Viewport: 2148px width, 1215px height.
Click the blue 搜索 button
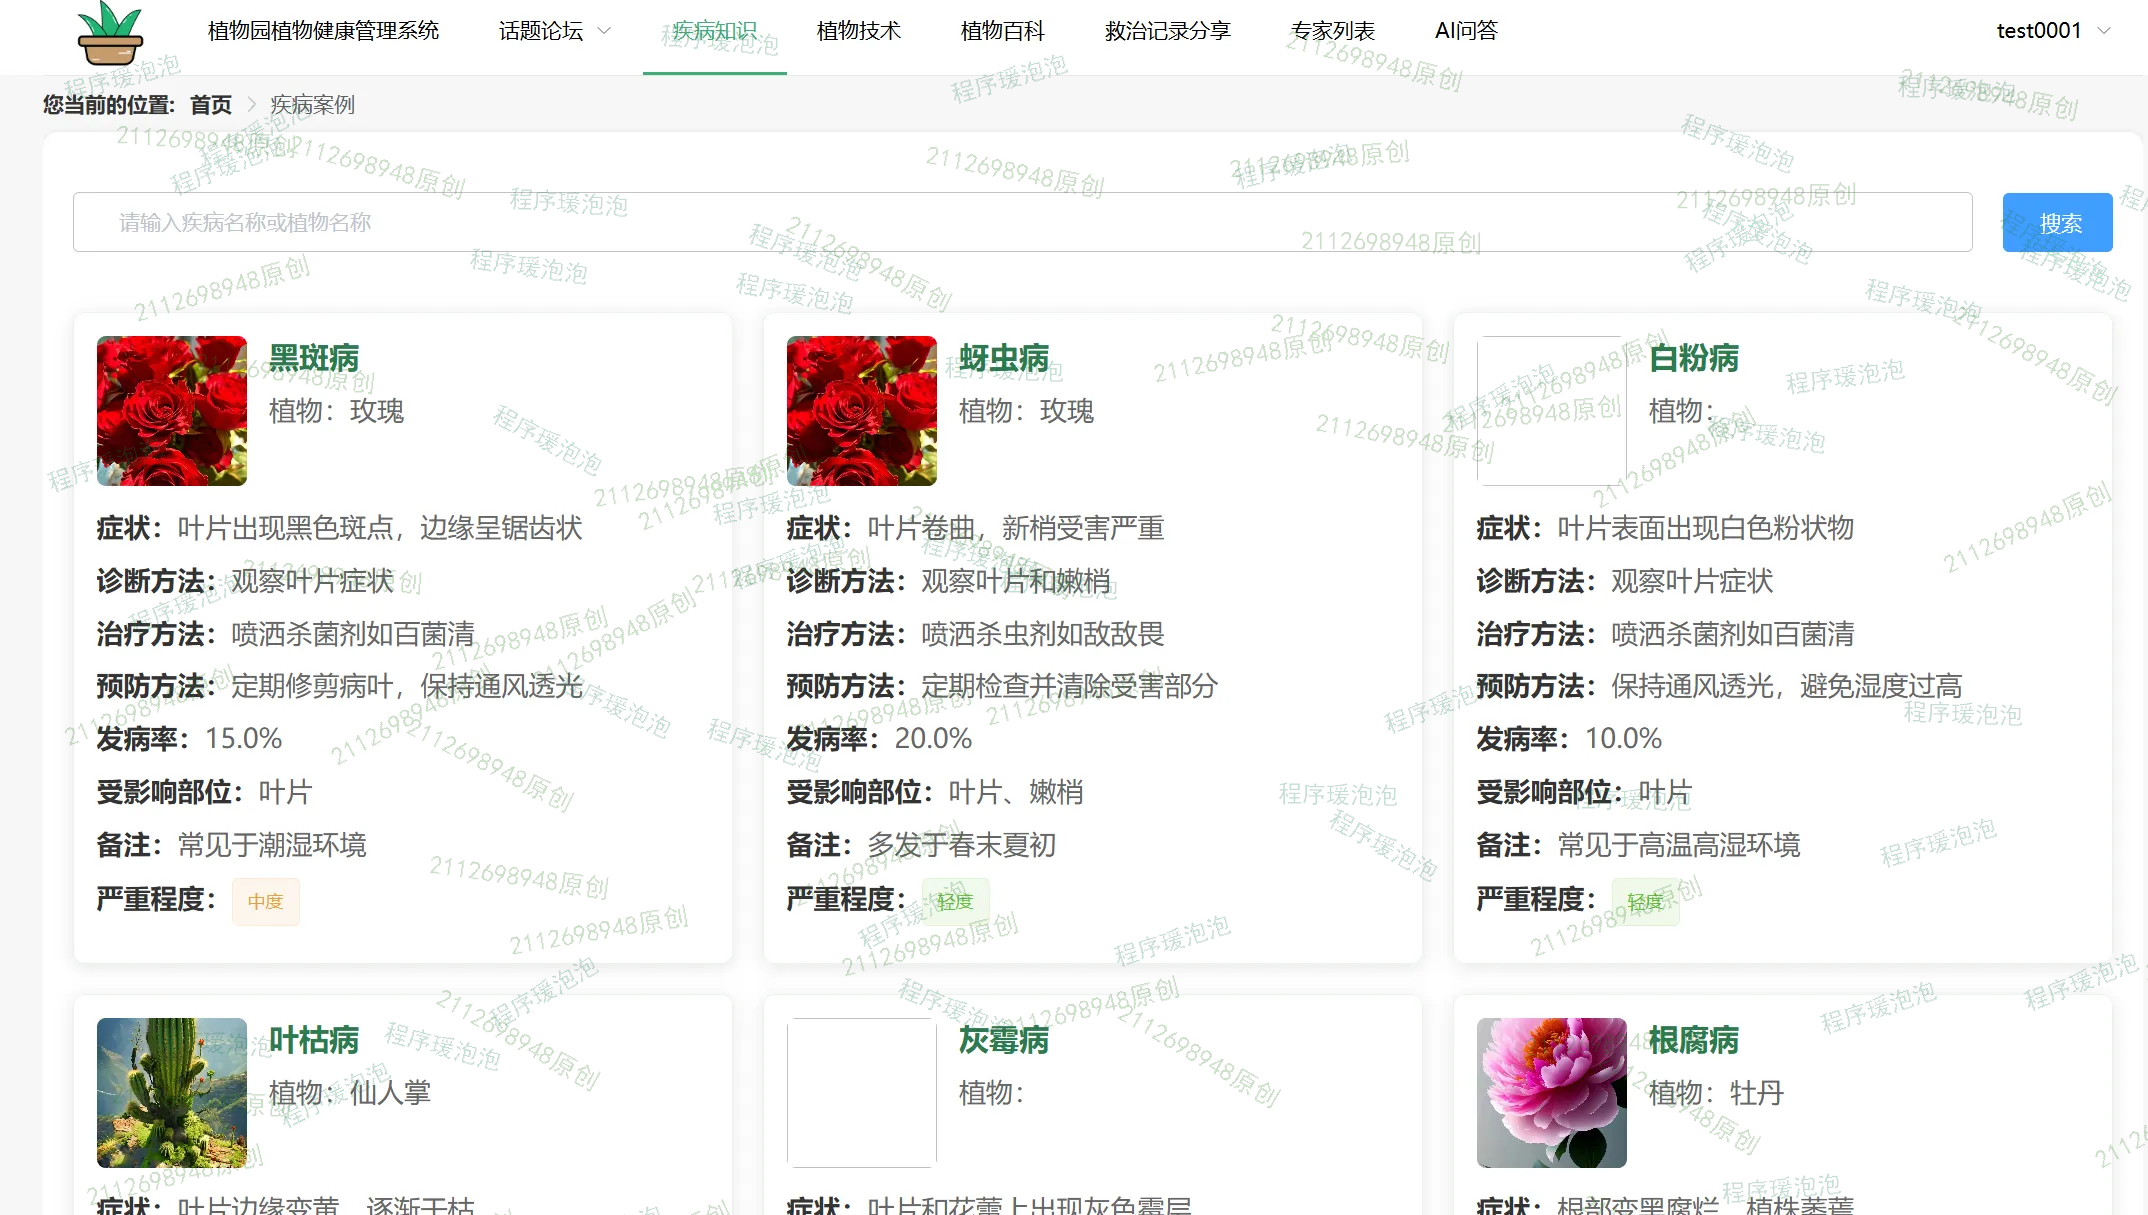(2057, 222)
